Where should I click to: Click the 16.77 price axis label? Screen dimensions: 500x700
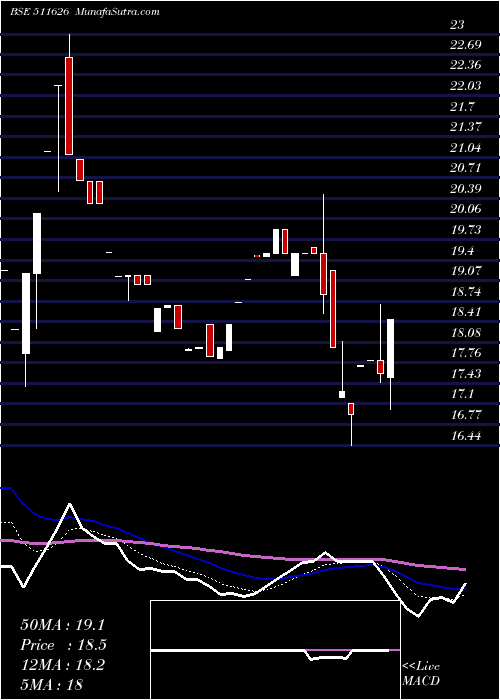(466, 415)
